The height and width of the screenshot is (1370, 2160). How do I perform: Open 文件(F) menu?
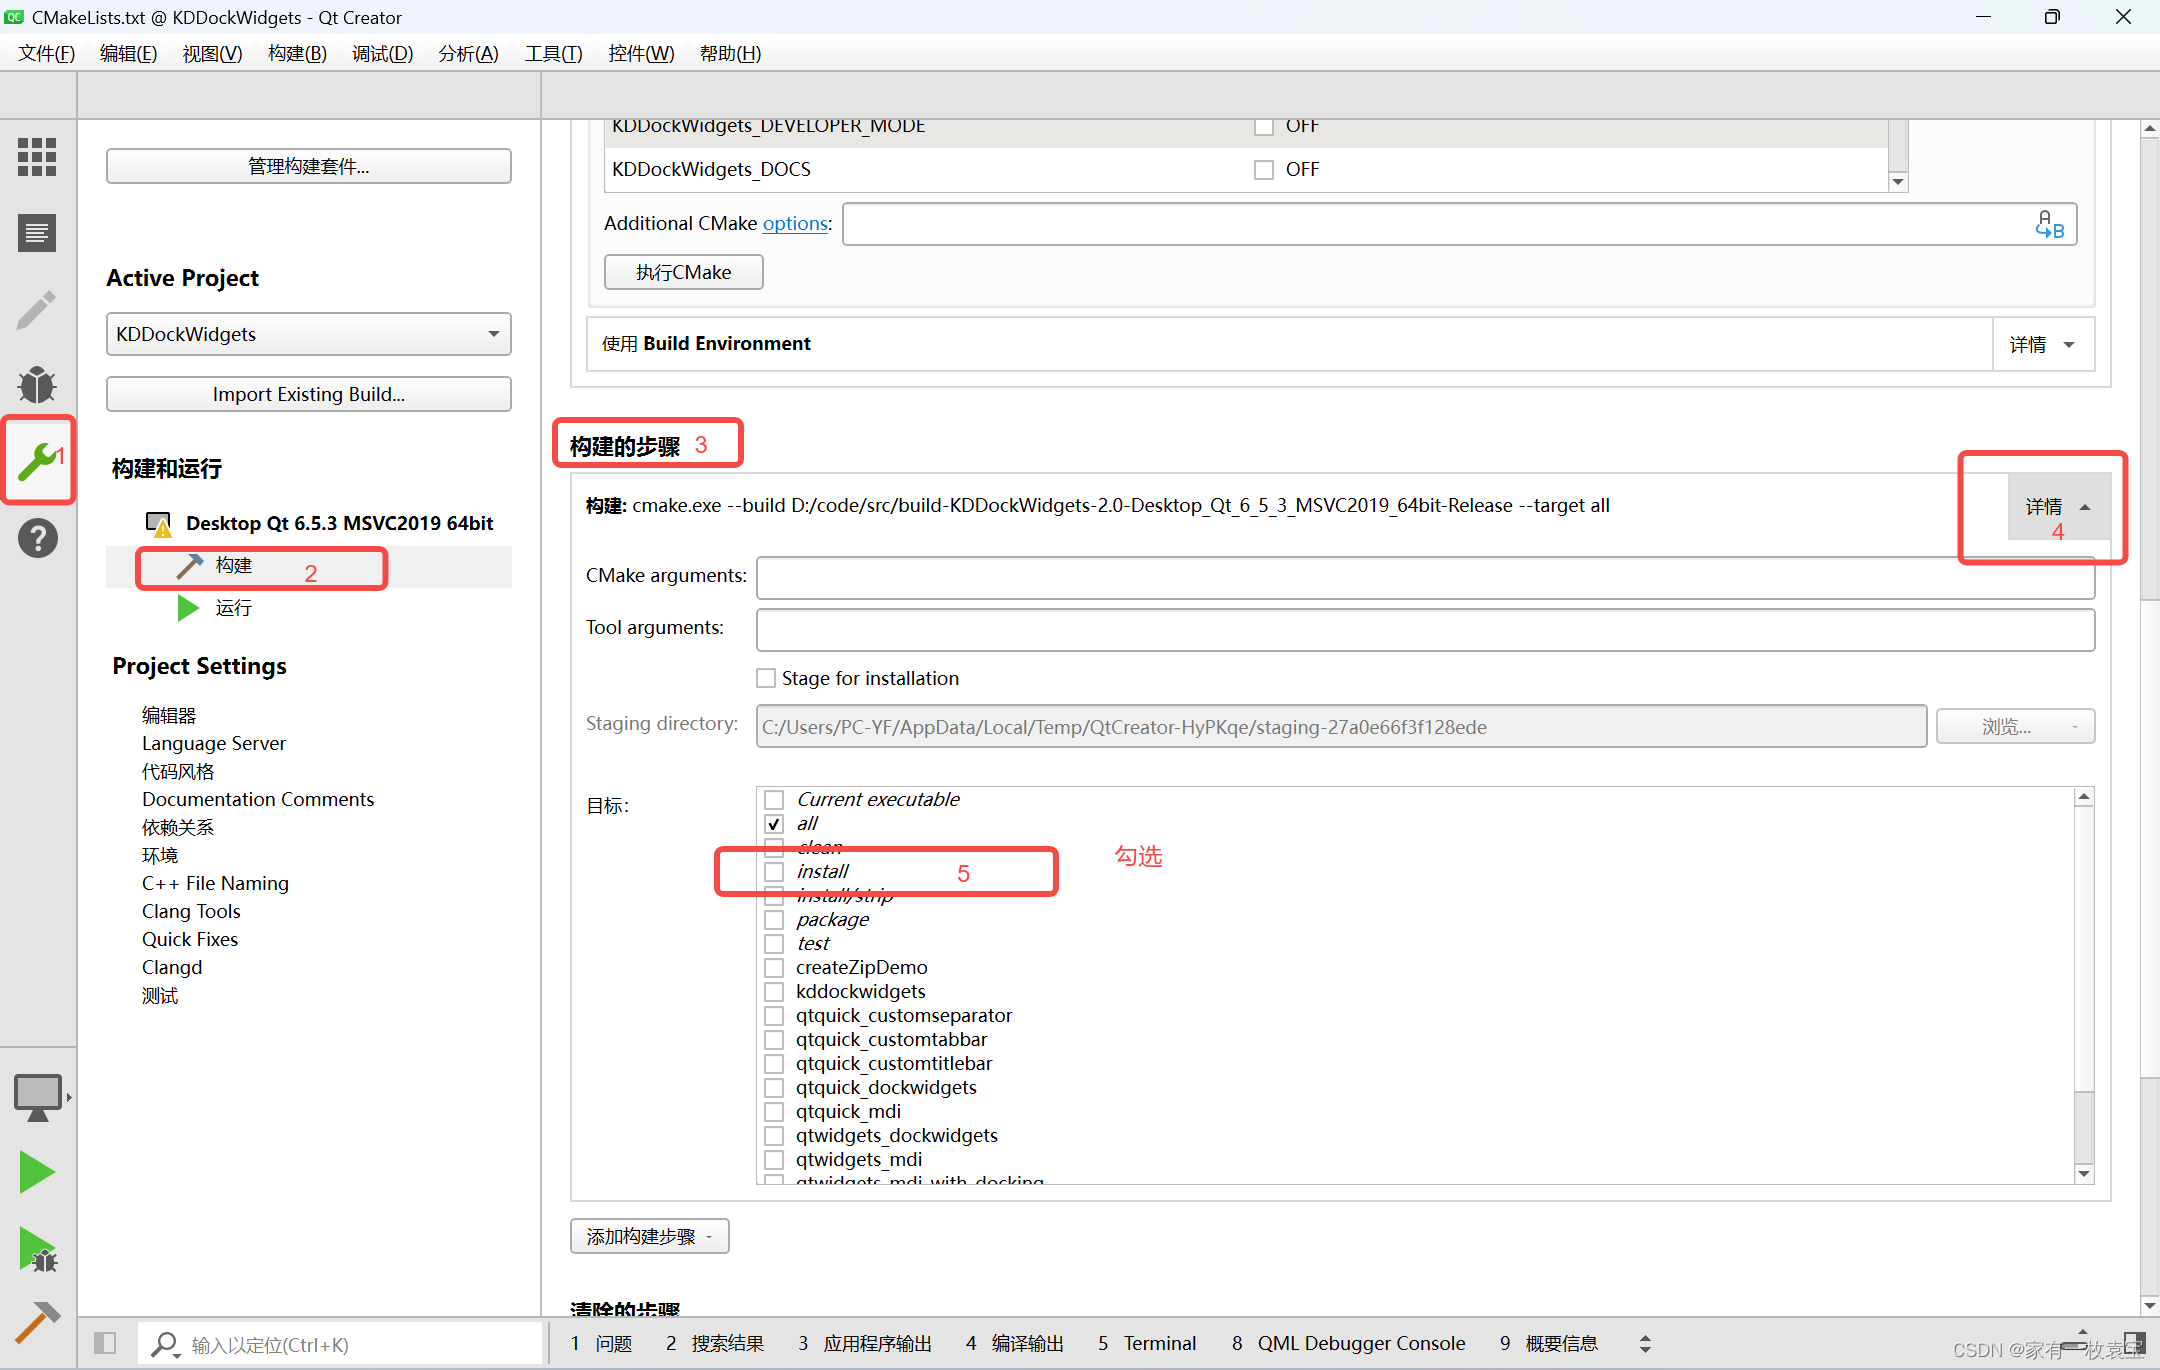[47, 54]
